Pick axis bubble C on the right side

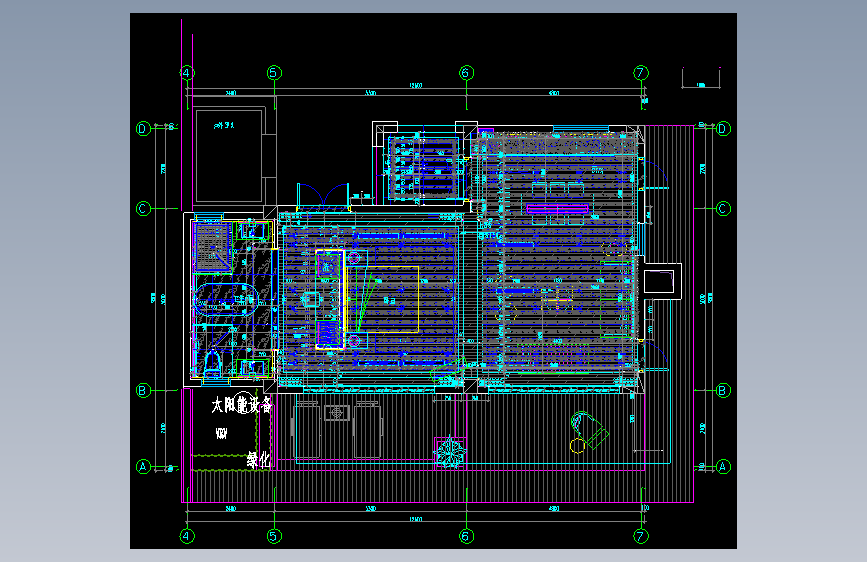[x=723, y=209]
